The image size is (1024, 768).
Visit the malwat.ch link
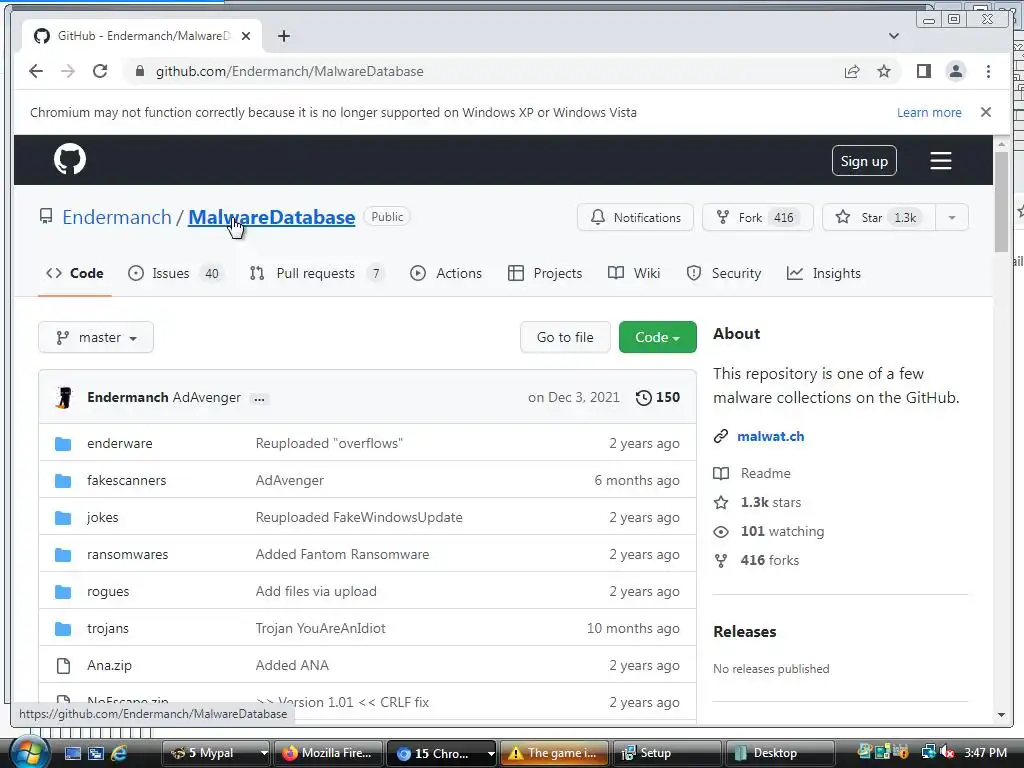click(x=771, y=436)
